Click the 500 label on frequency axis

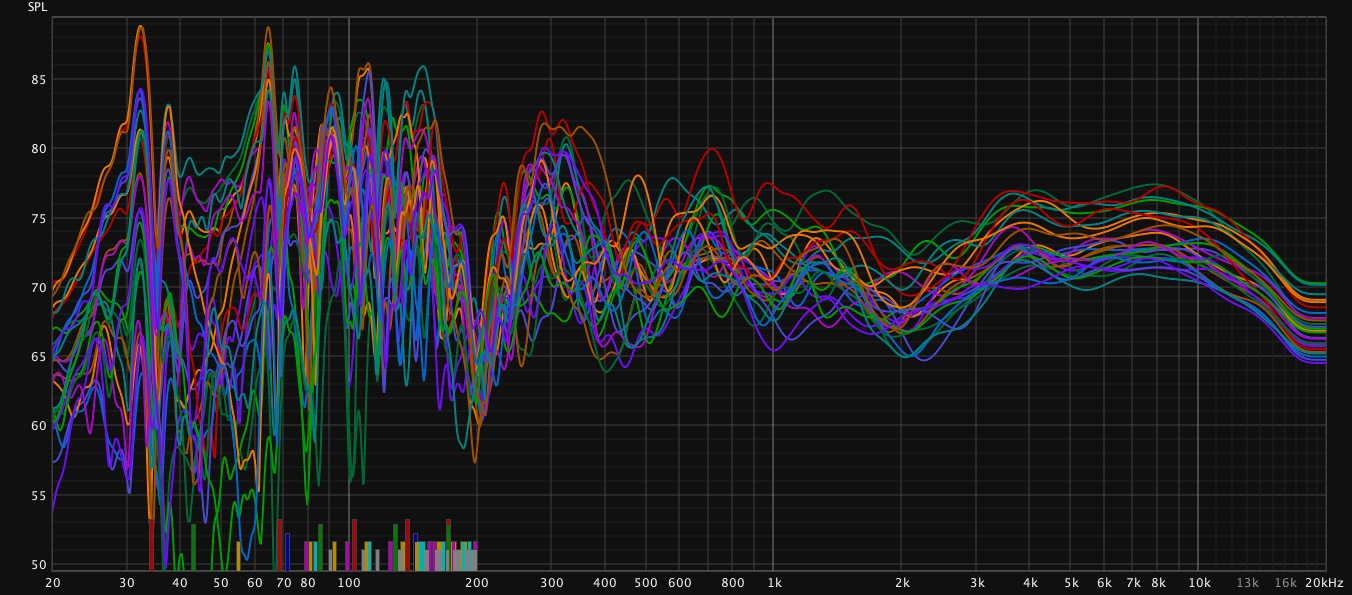tap(646, 583)
